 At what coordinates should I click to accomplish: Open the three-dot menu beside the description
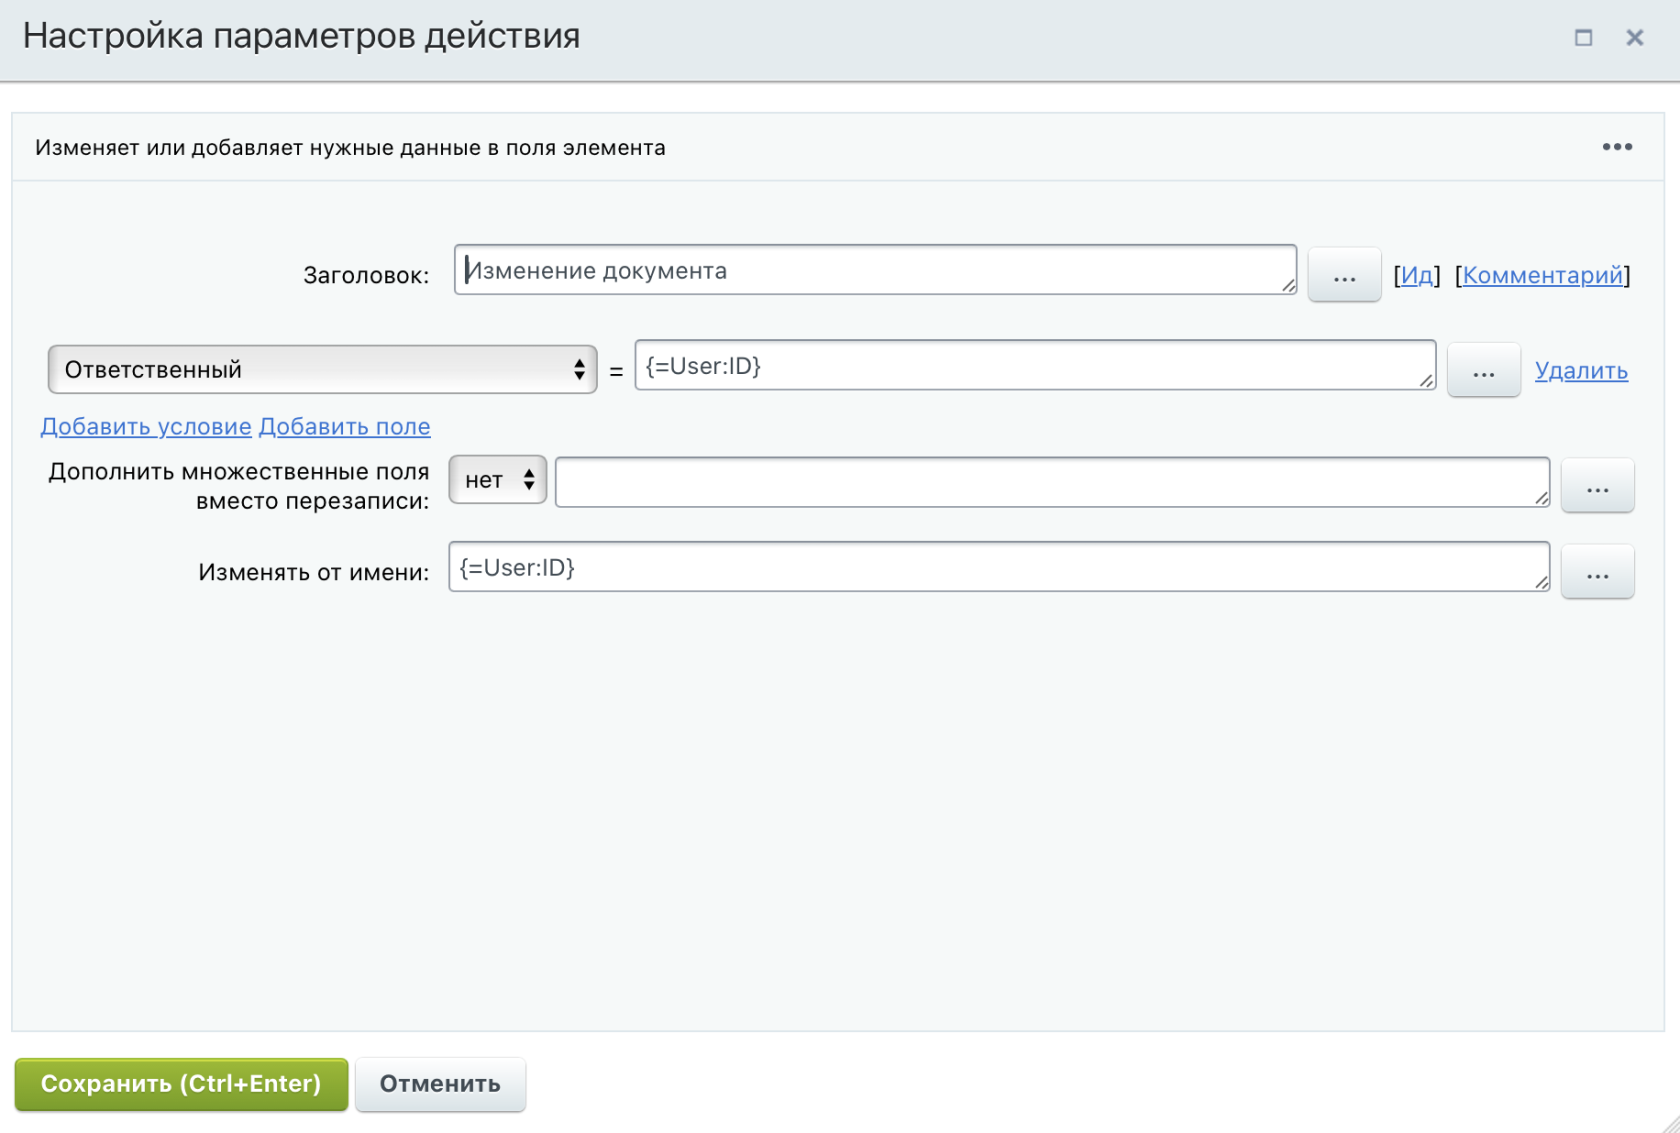[1617, 147]
